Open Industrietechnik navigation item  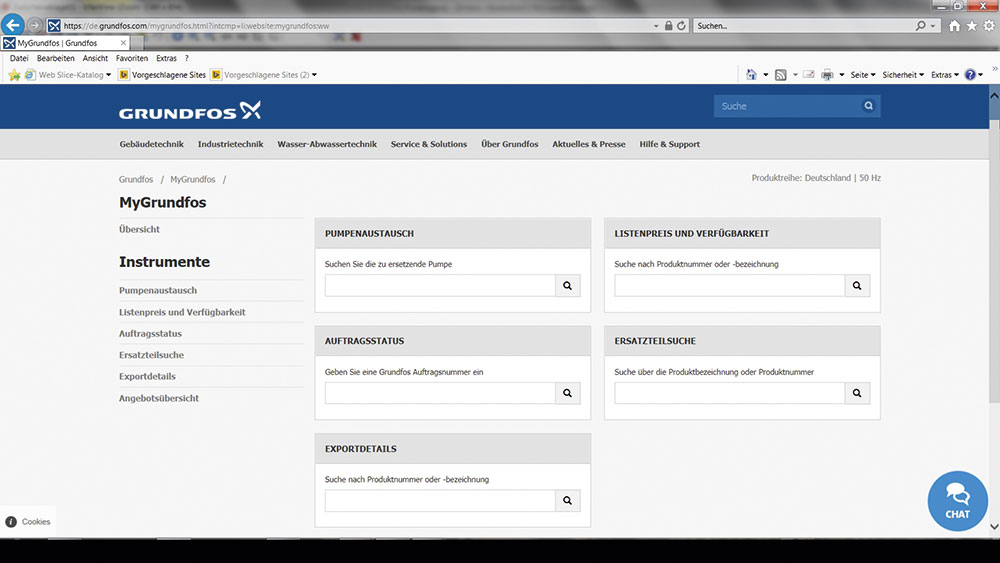click(230, 144)
